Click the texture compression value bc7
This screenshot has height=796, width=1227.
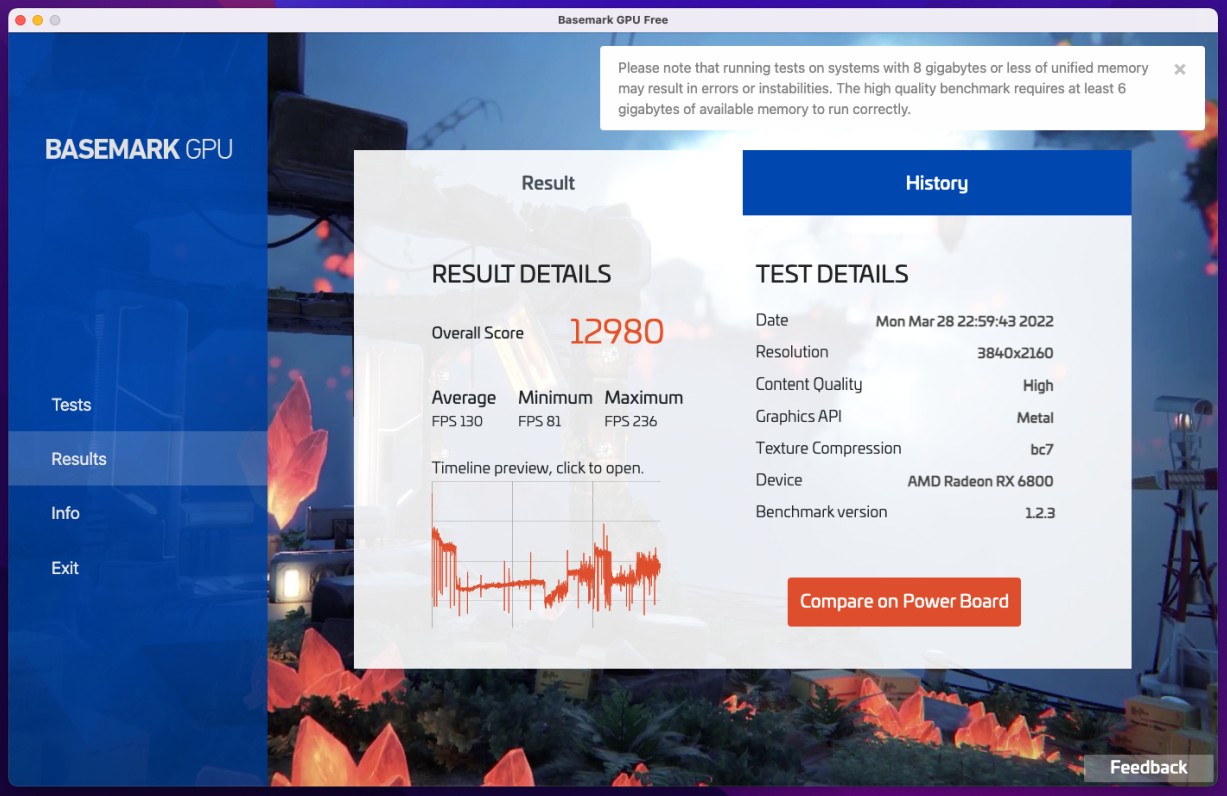pyautogui.click(x=1042, y=449)
